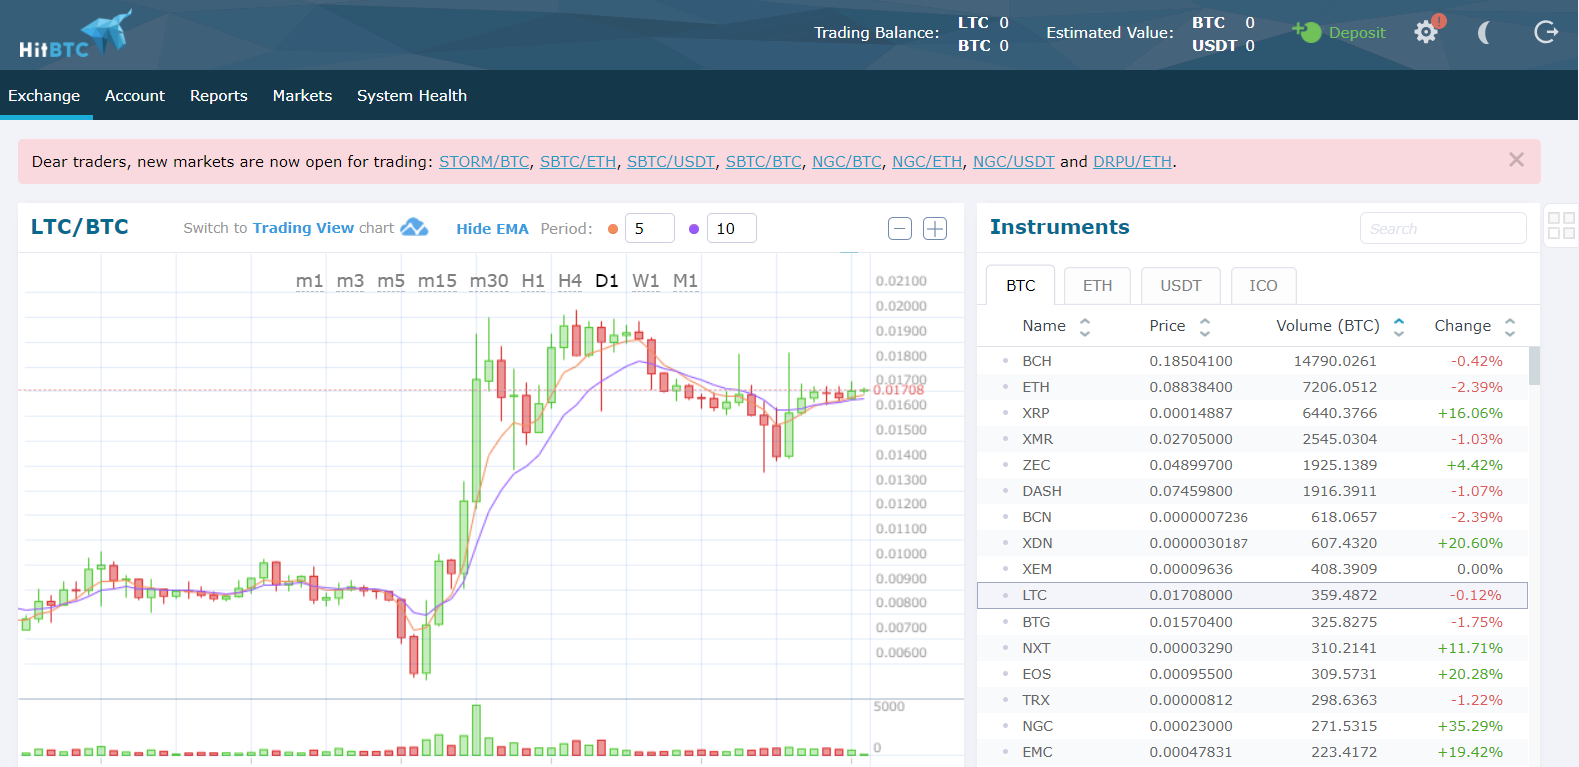
Task: Click the orange EMA color dot
Action: click(x=613, y=229)
